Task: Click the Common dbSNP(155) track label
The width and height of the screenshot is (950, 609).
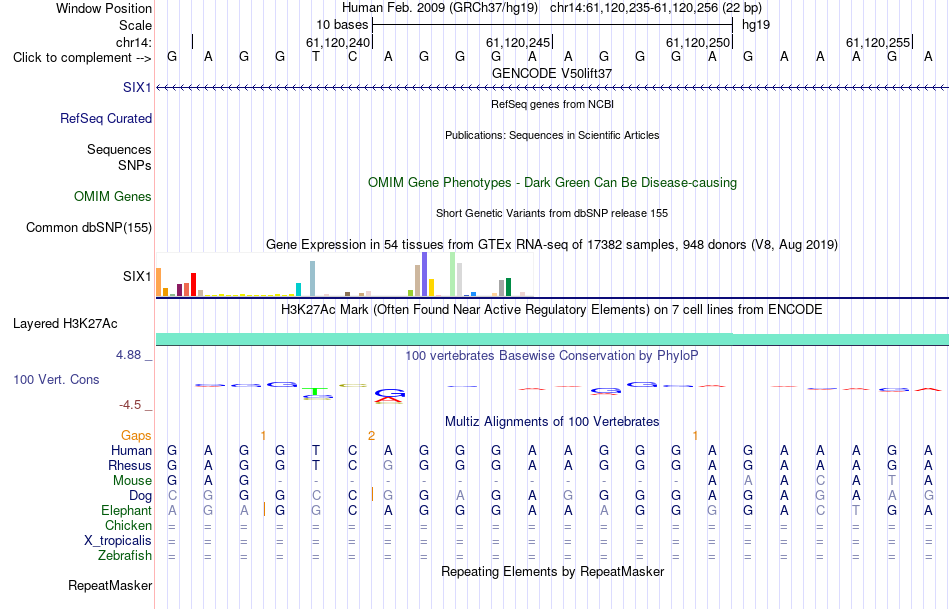Action: click(x=89, y=228)
